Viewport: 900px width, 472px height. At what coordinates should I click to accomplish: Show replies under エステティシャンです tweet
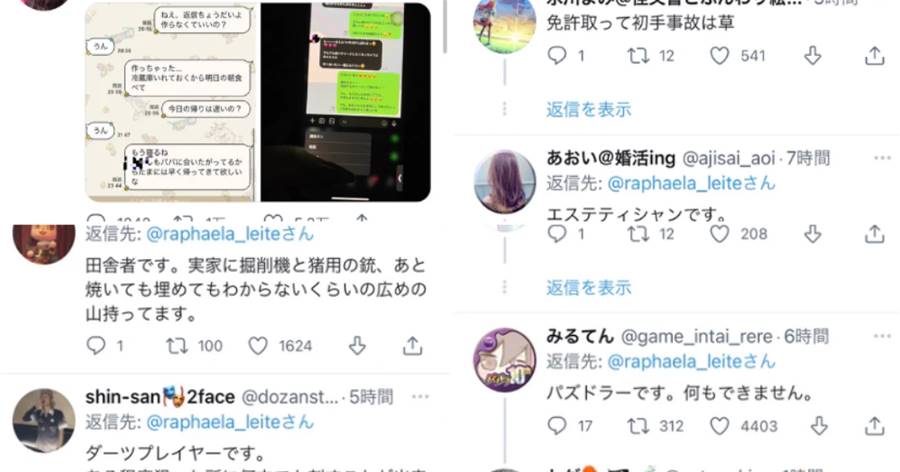point(588,287)
